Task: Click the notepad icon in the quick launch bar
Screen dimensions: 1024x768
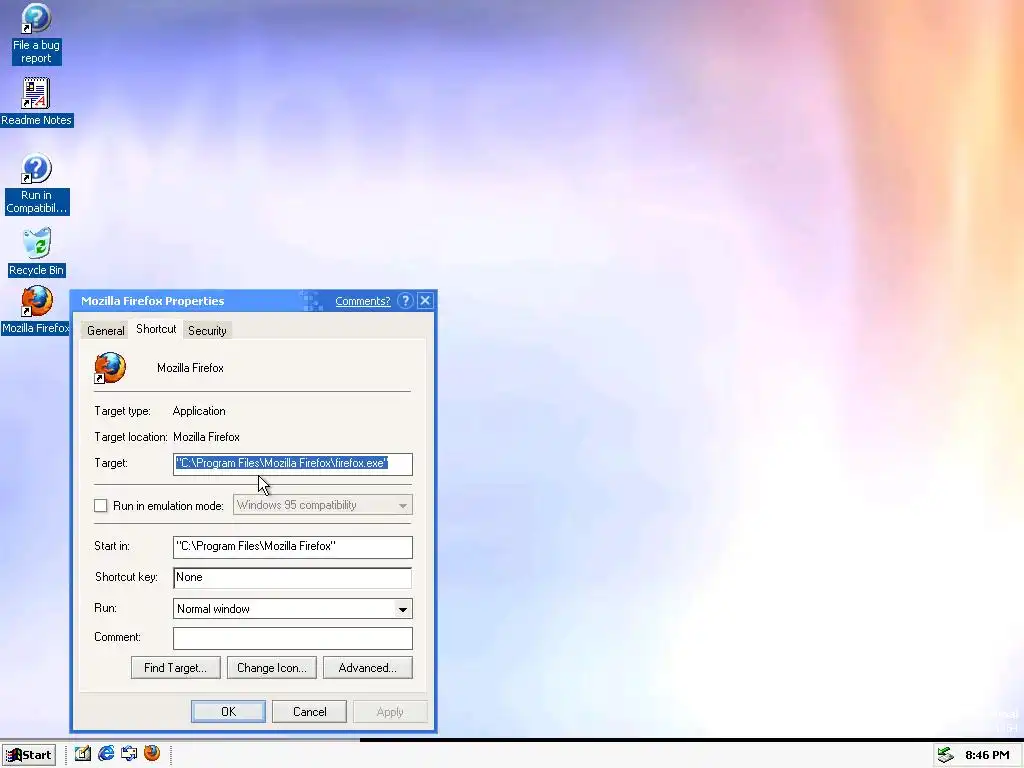Action: click(x=82, y=754)
